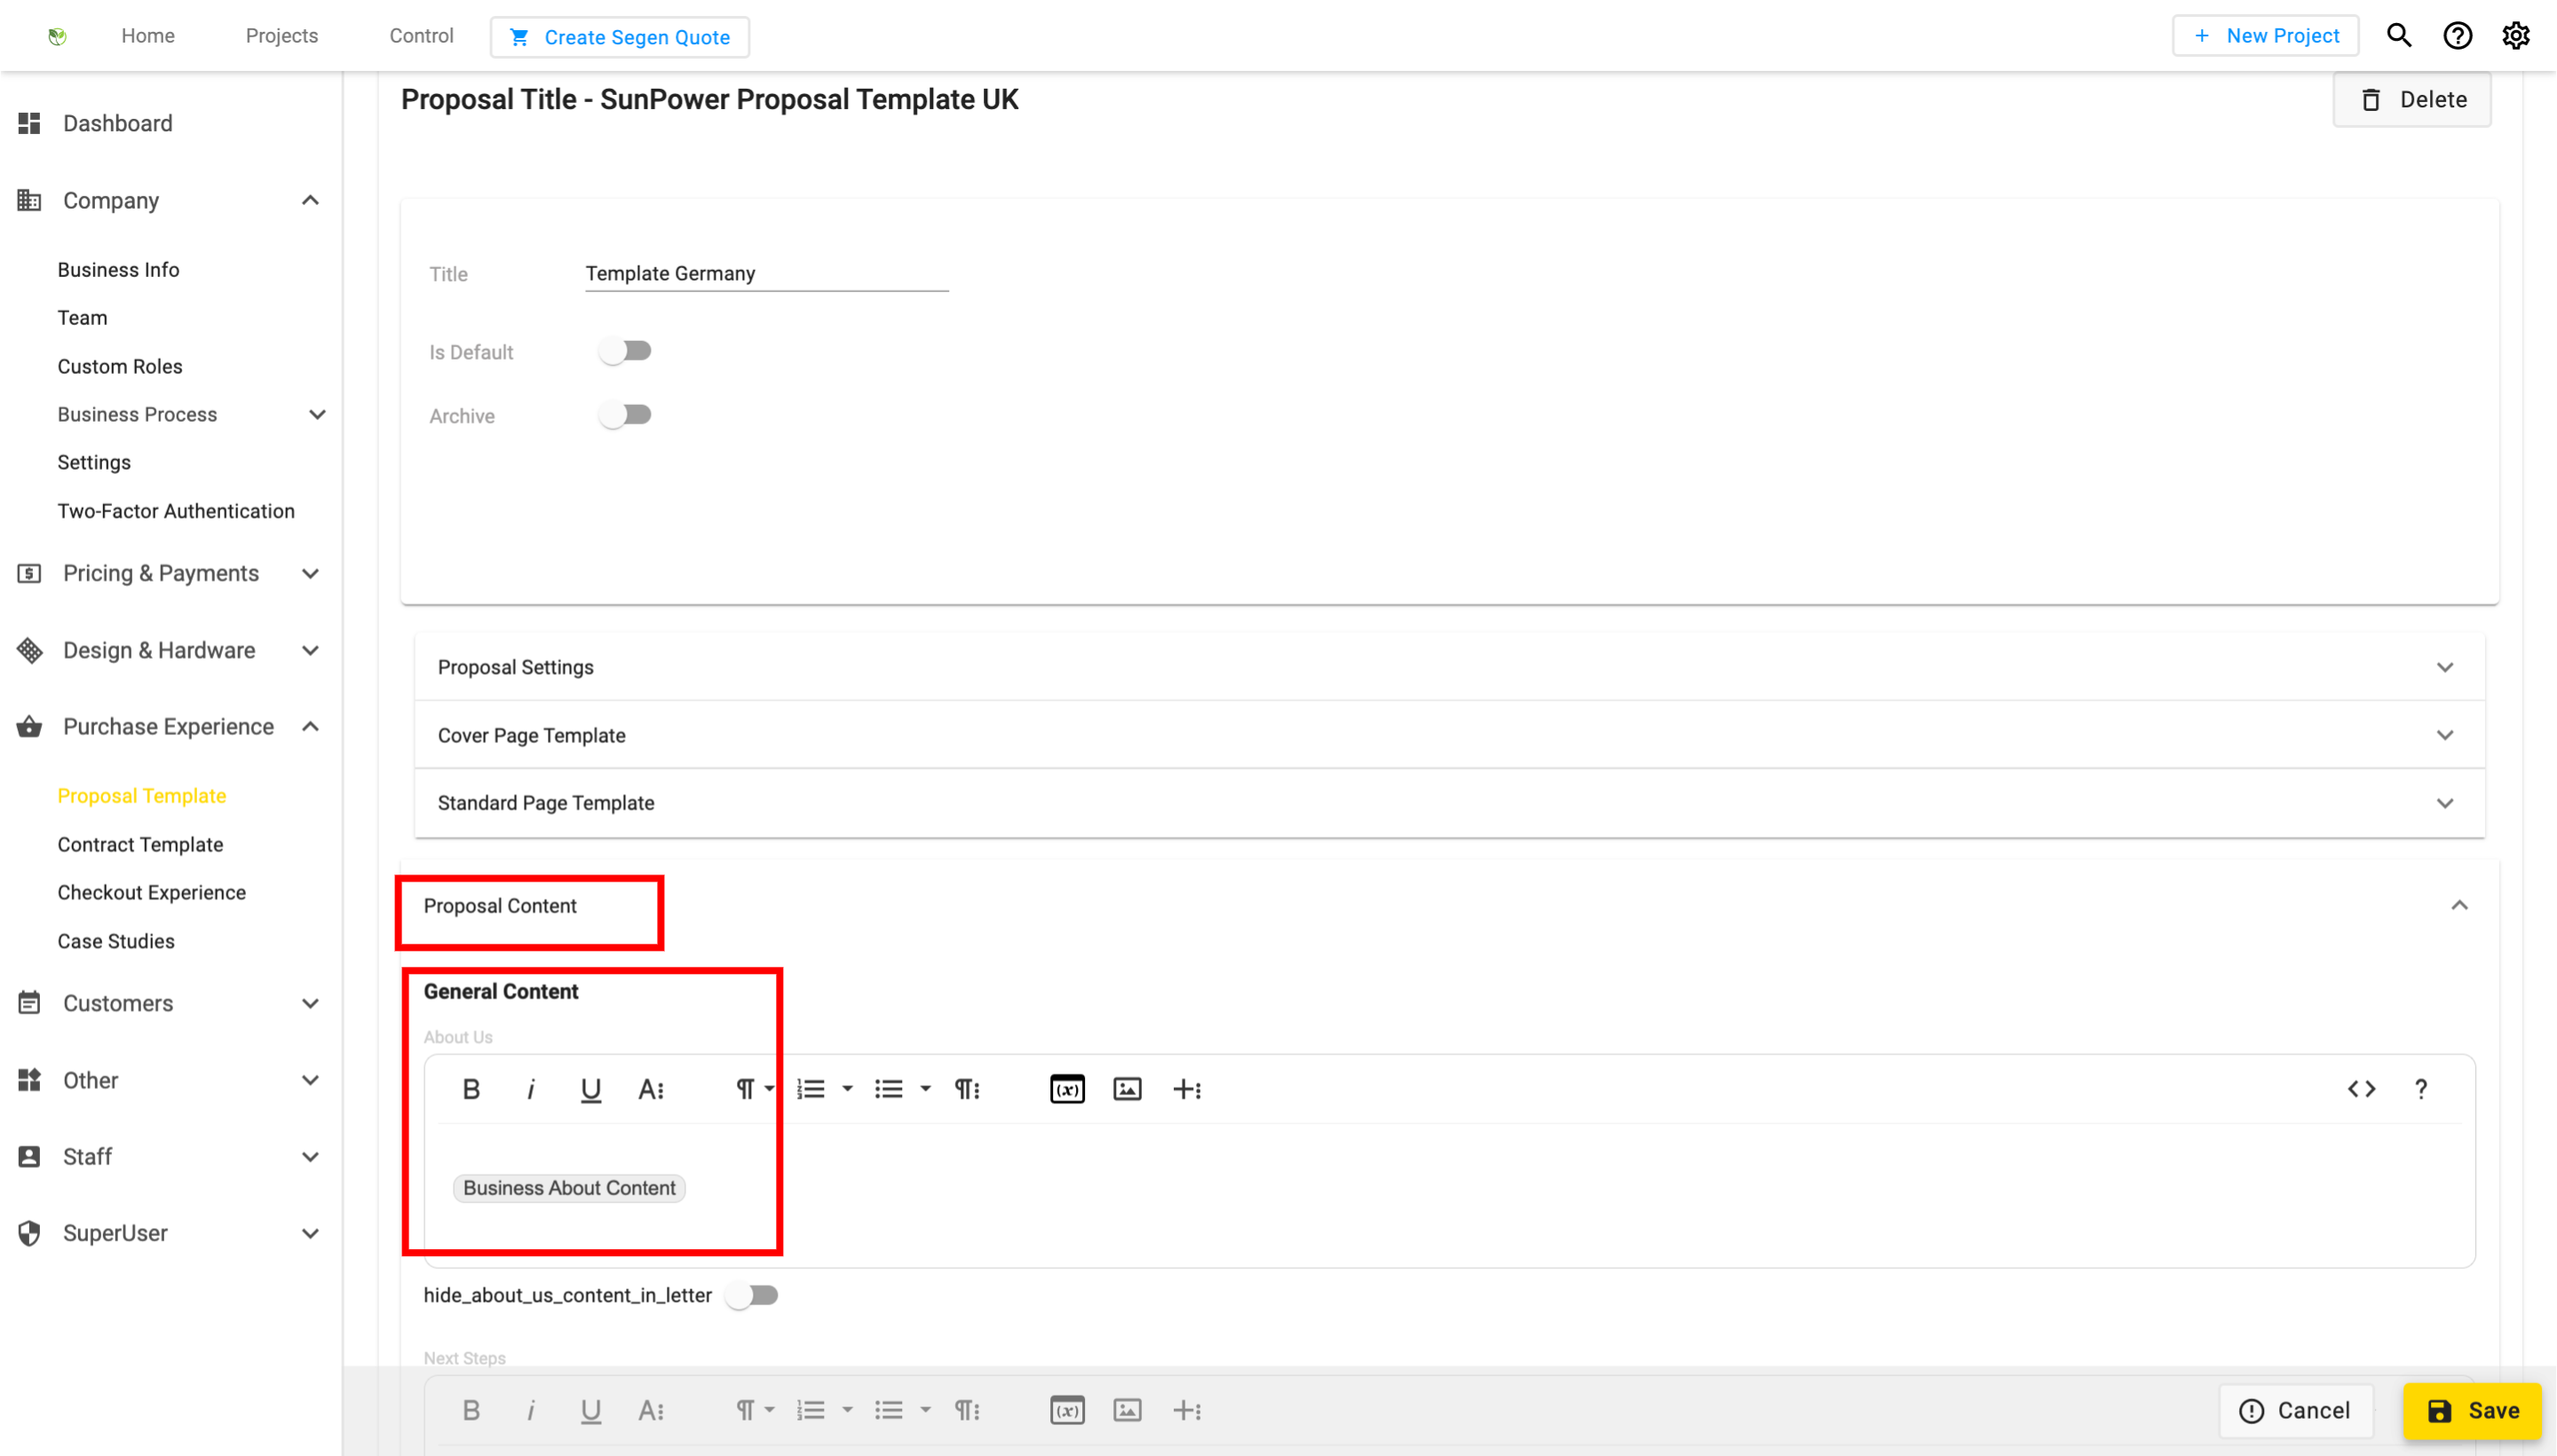Apply Italic in Next Steps editor
This screenshot has height=1456, width=2557.
click(531, 1411)
